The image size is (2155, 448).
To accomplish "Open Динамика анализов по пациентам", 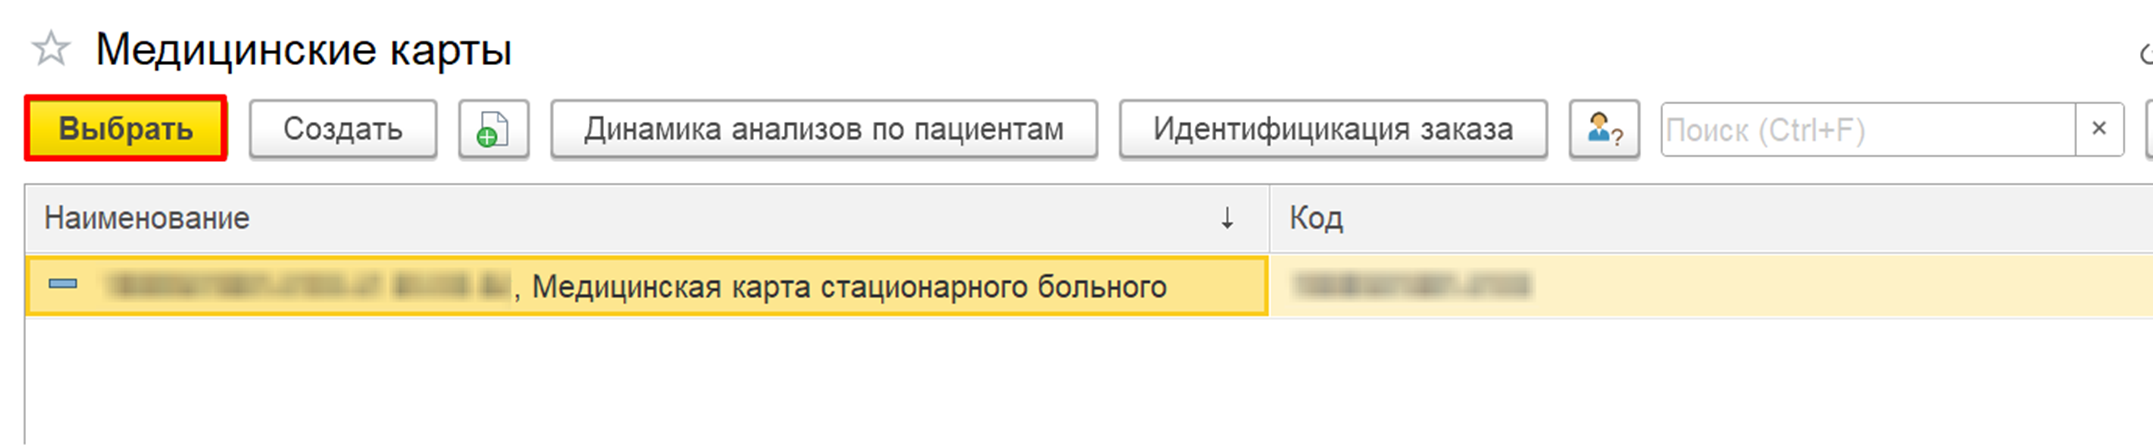I will (x=824, y=129).
